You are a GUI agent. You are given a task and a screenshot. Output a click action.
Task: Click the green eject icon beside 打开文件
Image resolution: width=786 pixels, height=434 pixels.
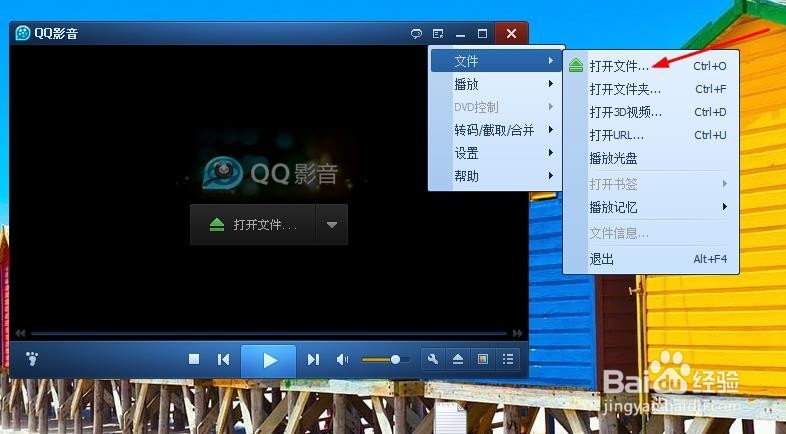tap(576, 66)
